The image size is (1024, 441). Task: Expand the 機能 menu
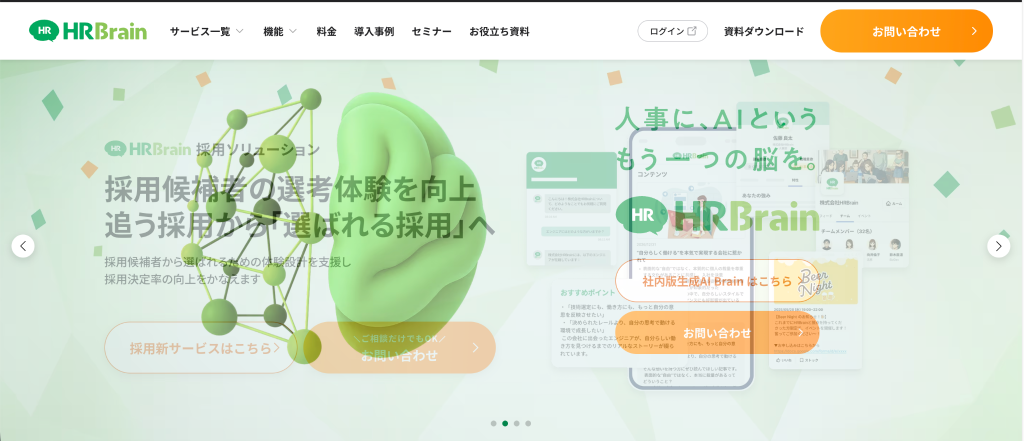(280, 31)
